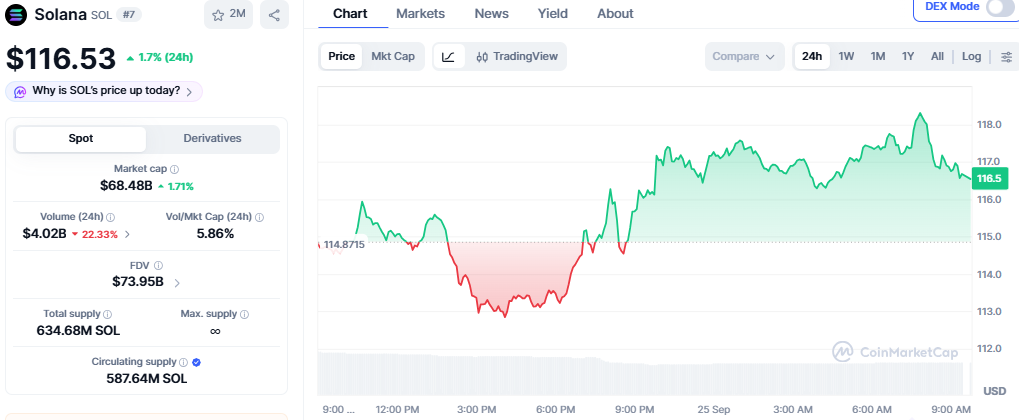Click the $73.95B FDV value

click(x=138, y=282)
